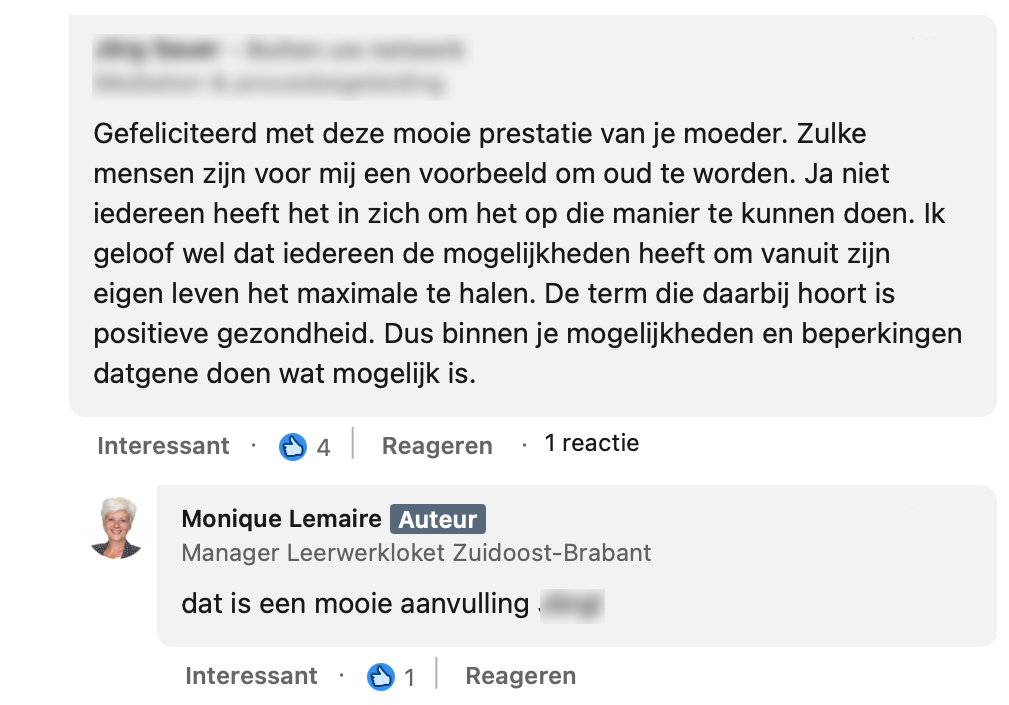The height and width of the screenshot is (705, 1009).
Task: Mark the top comment as Interessant
Action: click(x=163, y=446)
